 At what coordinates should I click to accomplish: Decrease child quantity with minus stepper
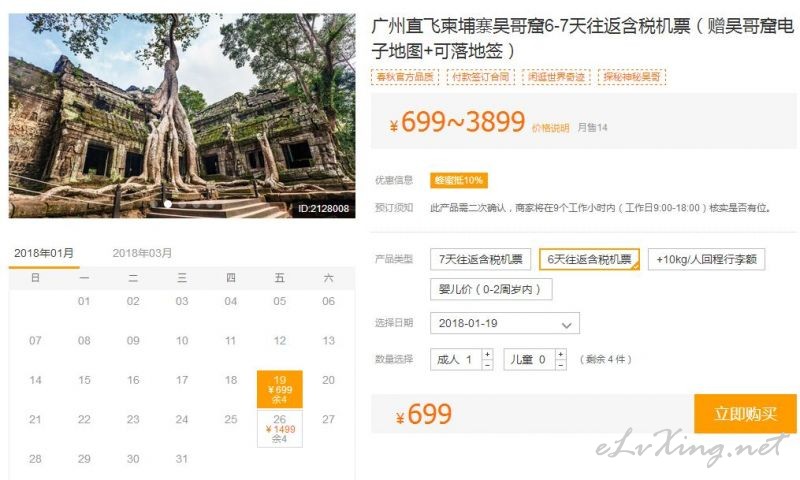coord(561,365)
